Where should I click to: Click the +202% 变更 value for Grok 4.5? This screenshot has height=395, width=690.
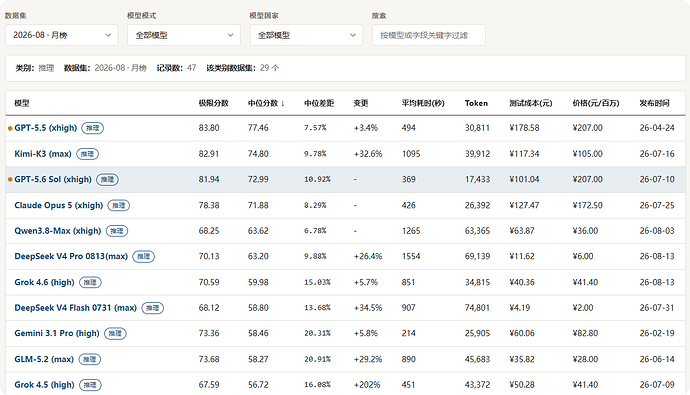[x=367, y=385]
